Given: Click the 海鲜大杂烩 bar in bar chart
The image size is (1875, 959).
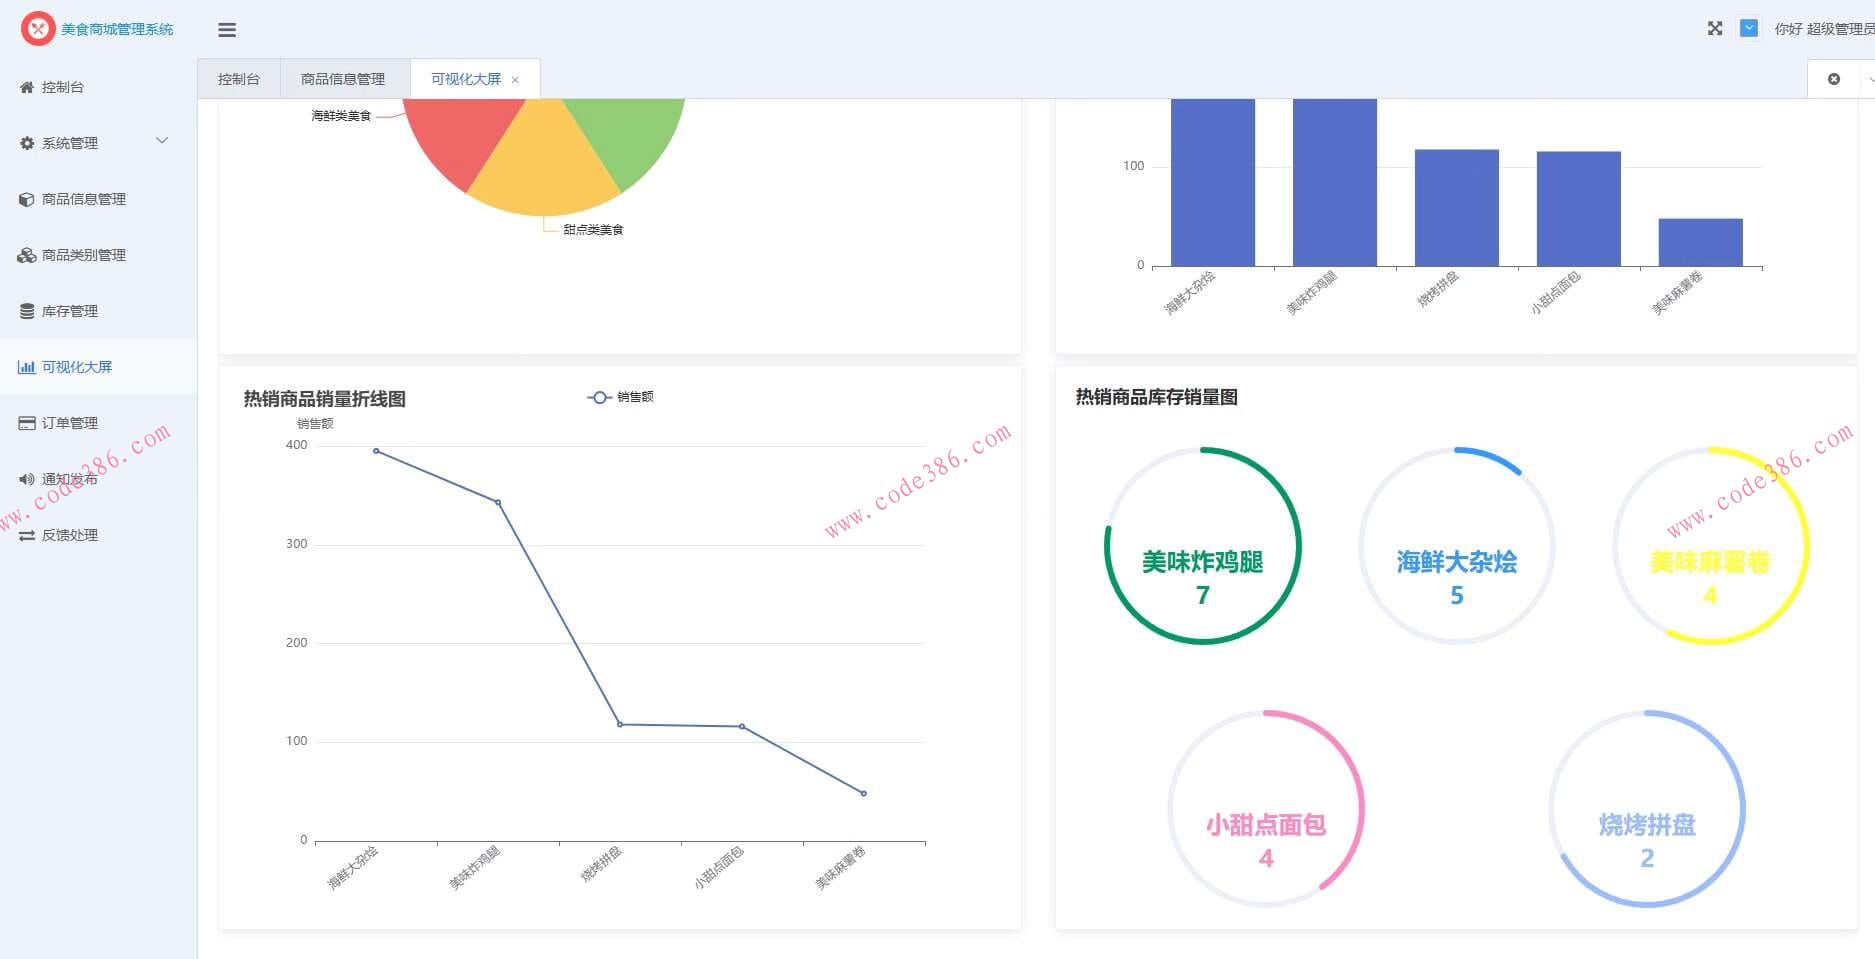Looking at the screenshot, I should coord(1212,182).
